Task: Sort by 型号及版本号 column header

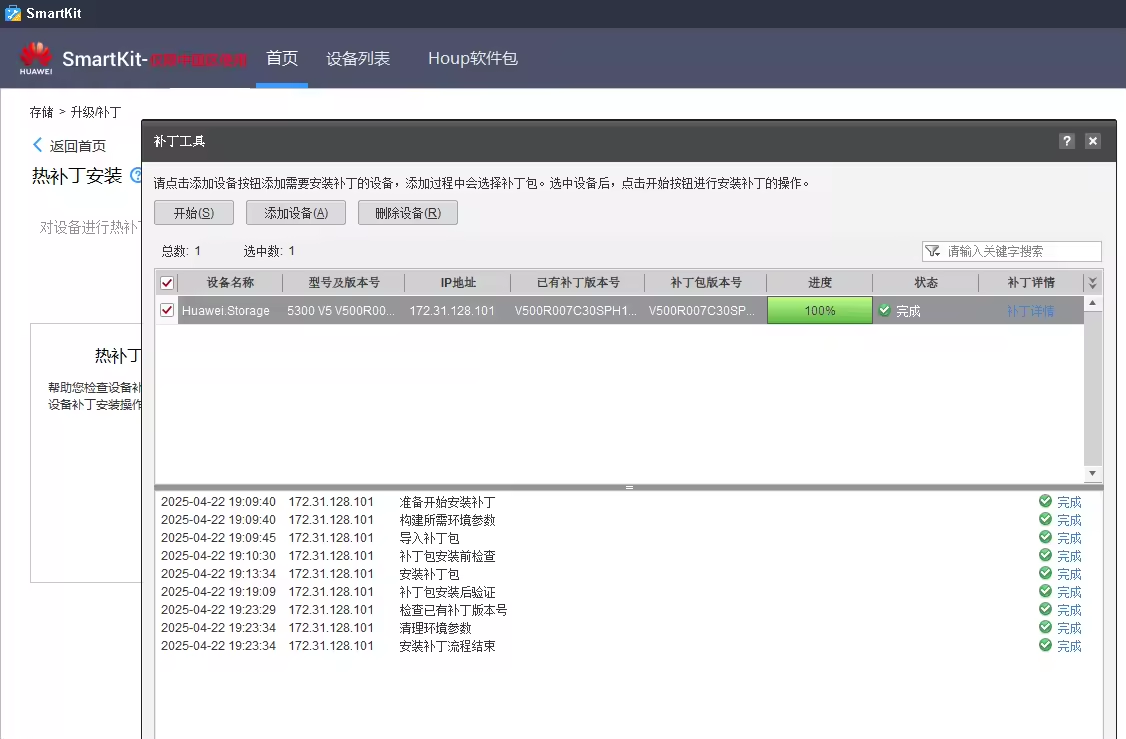Action: click(x=344, y=283)
